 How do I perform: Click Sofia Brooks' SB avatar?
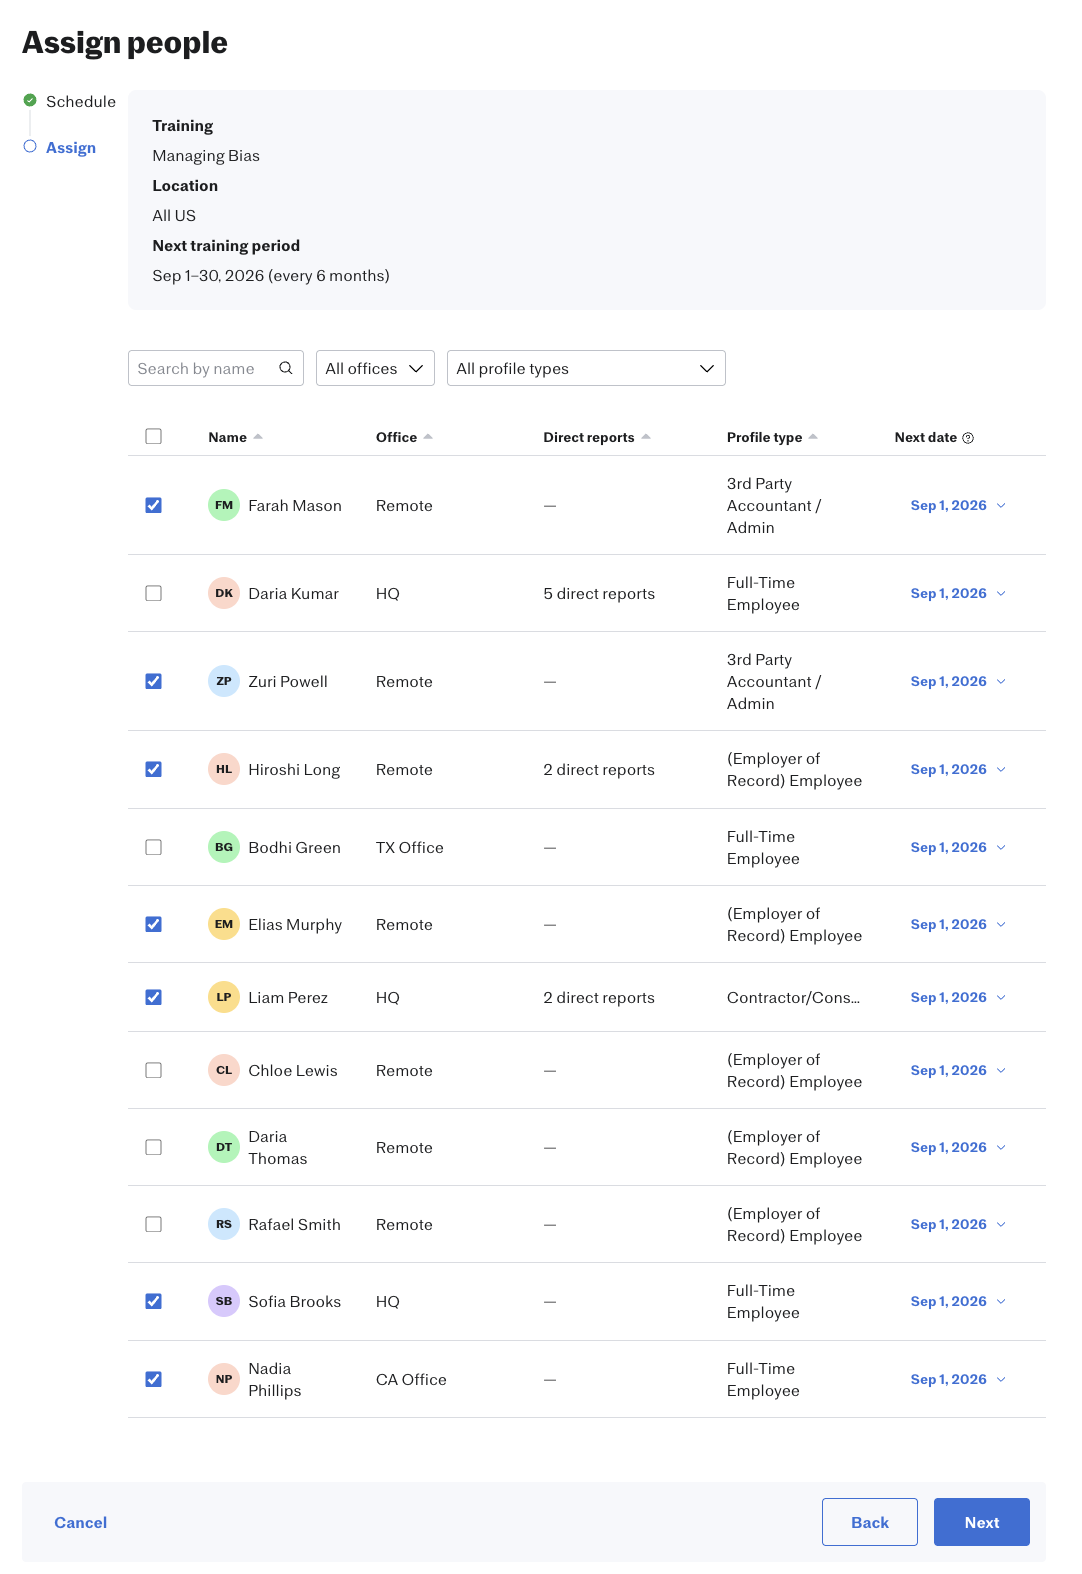click(x=224, y=1301)
